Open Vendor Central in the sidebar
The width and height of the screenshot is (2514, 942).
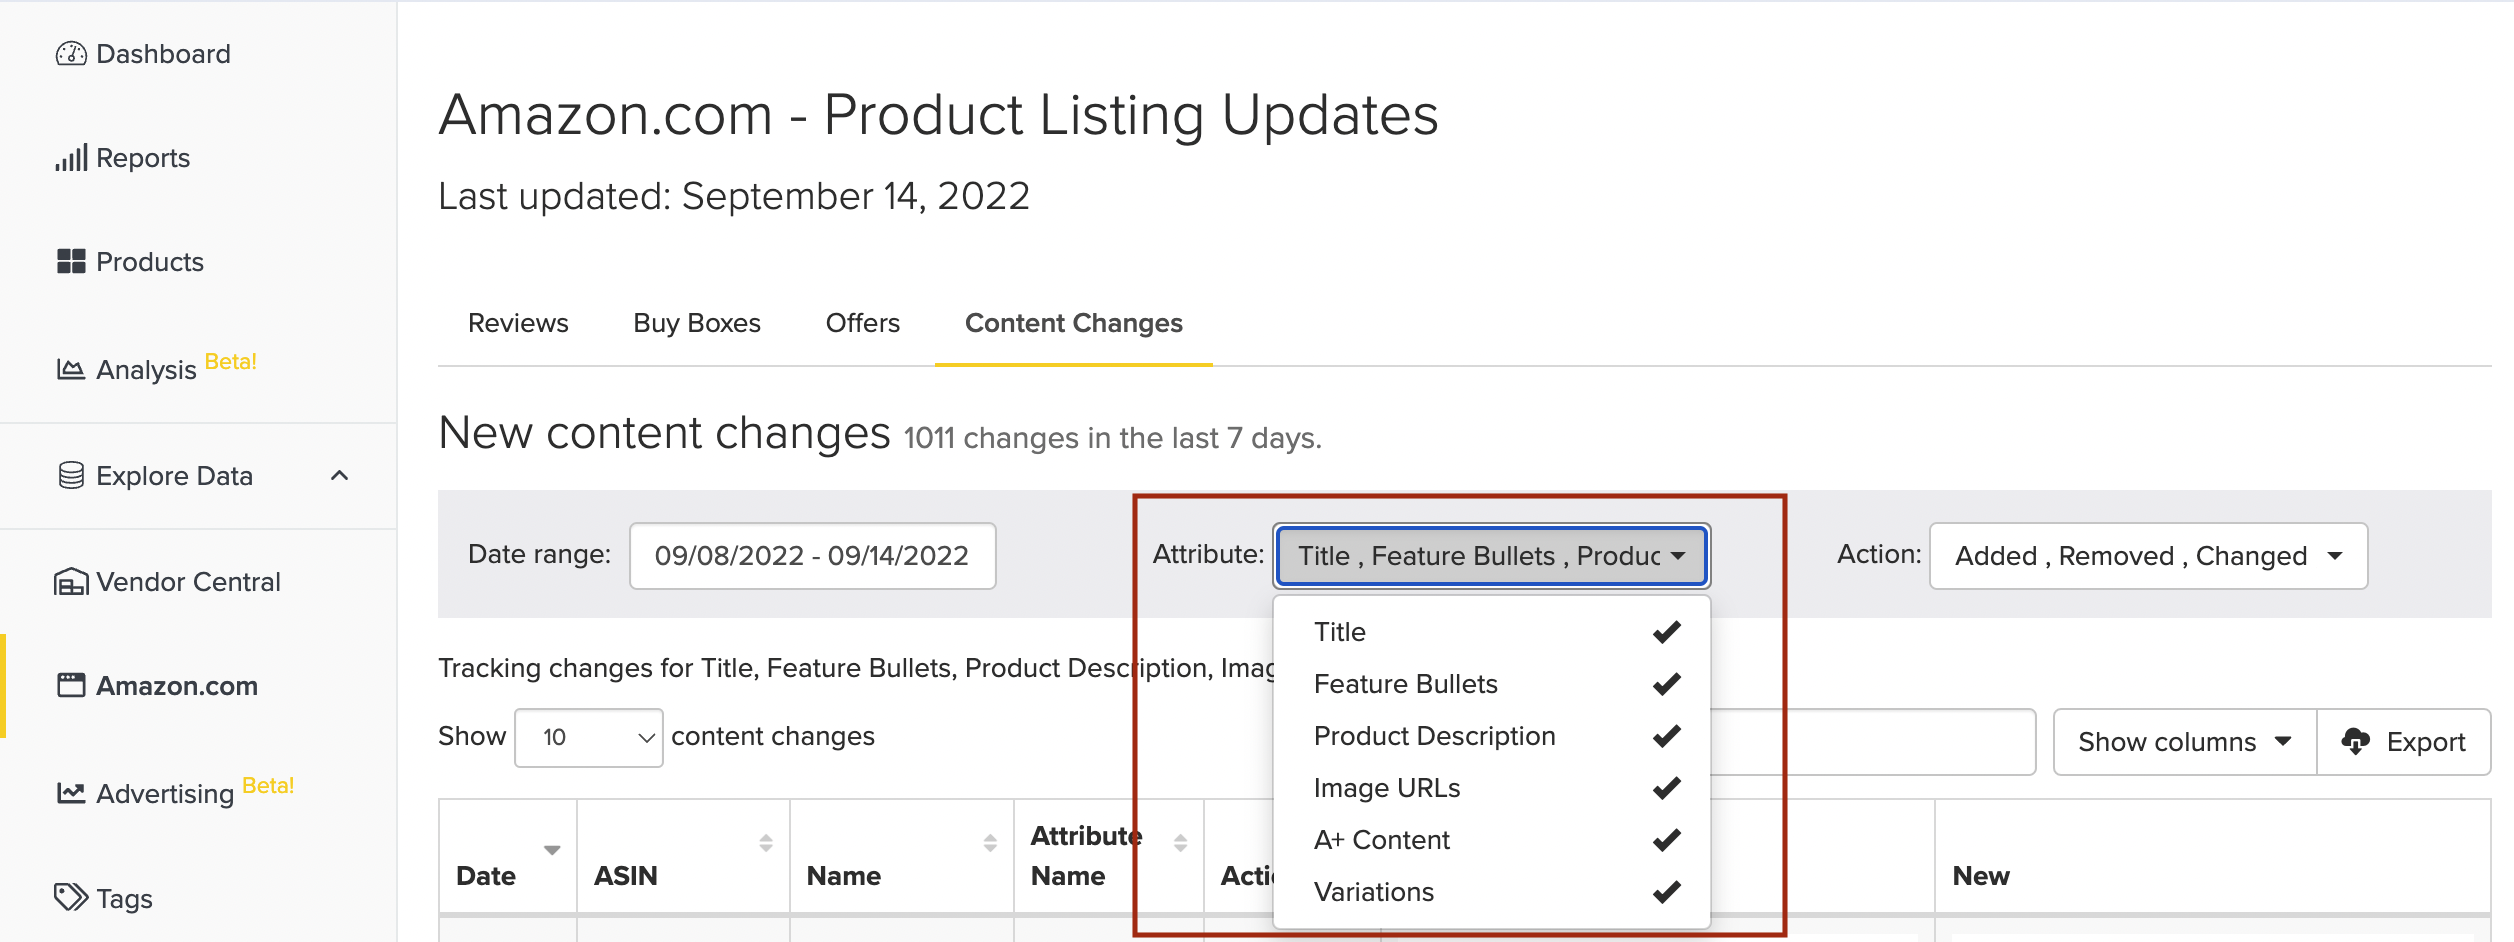point(188,582)
